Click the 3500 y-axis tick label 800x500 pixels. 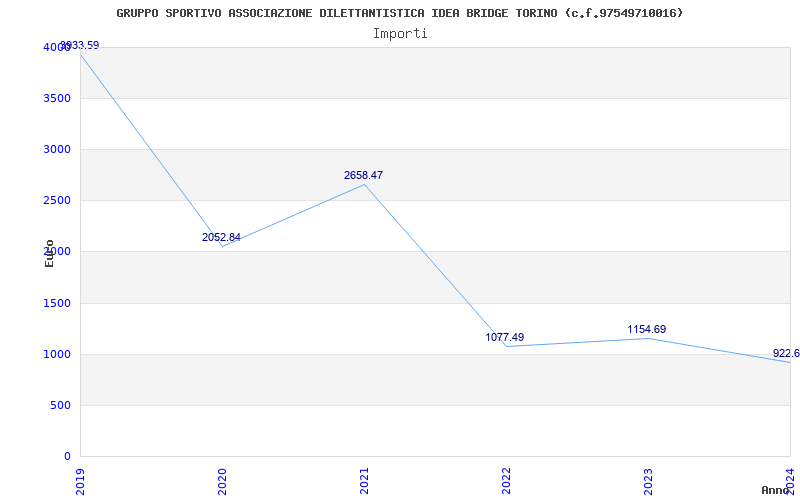click(55, 98)
